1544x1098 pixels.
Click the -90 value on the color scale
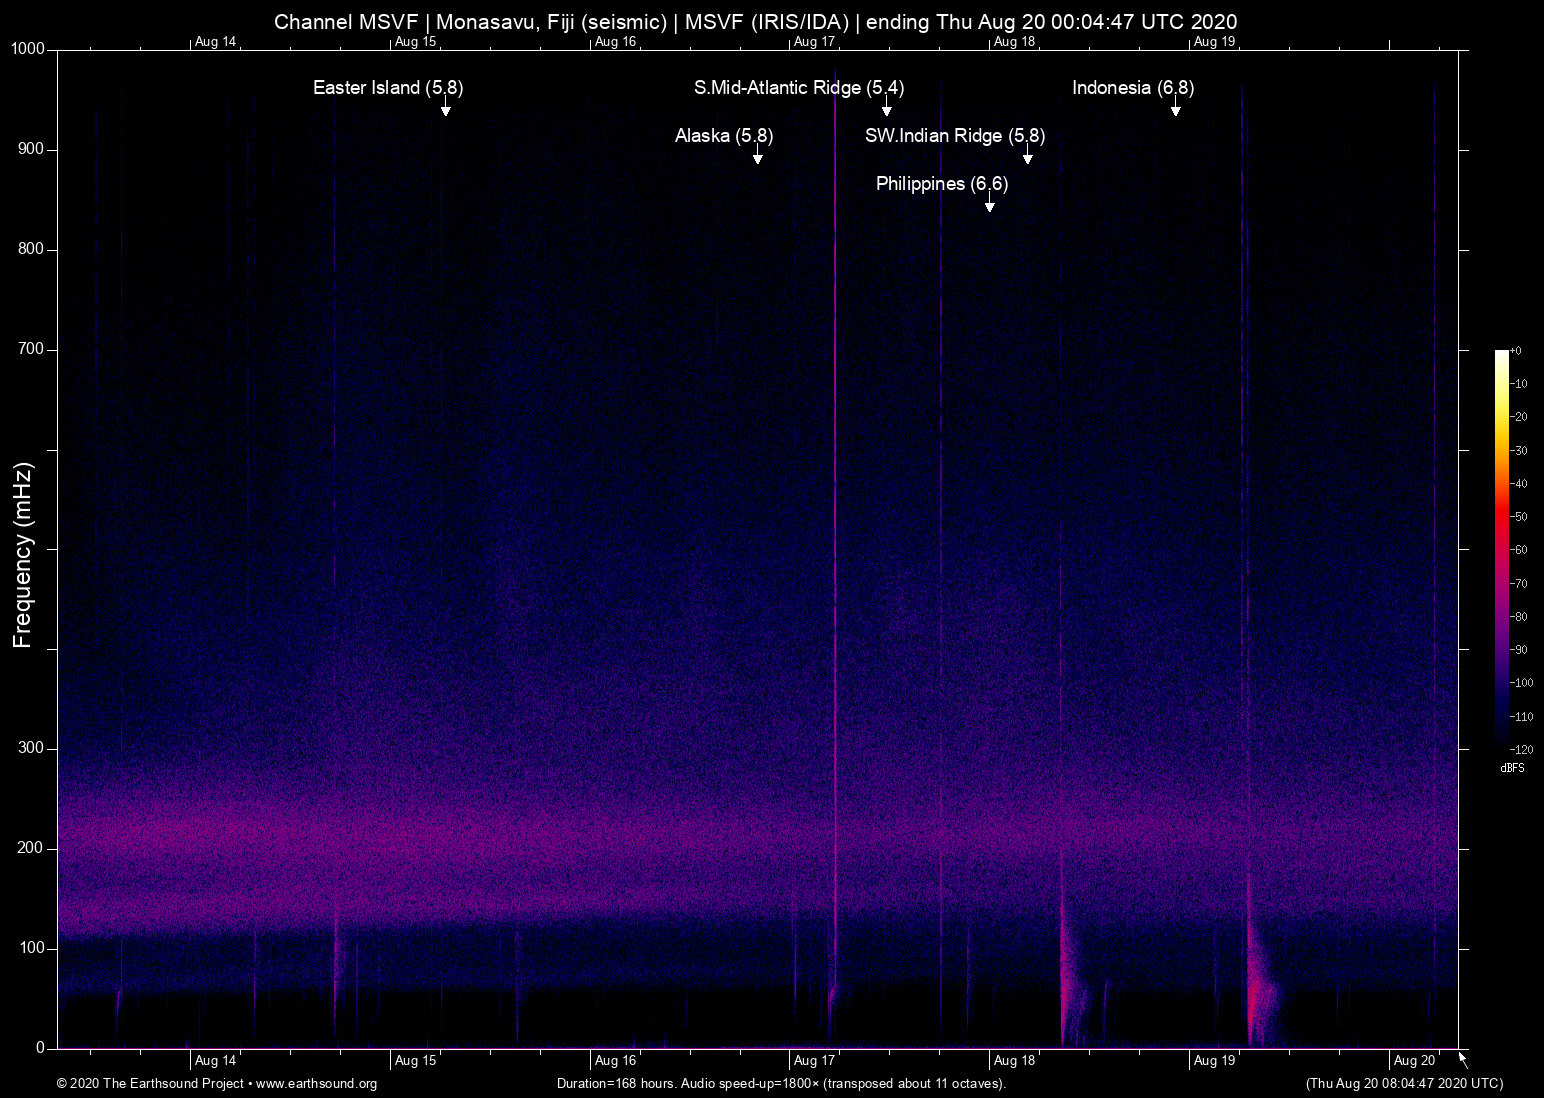point(1519,650)
